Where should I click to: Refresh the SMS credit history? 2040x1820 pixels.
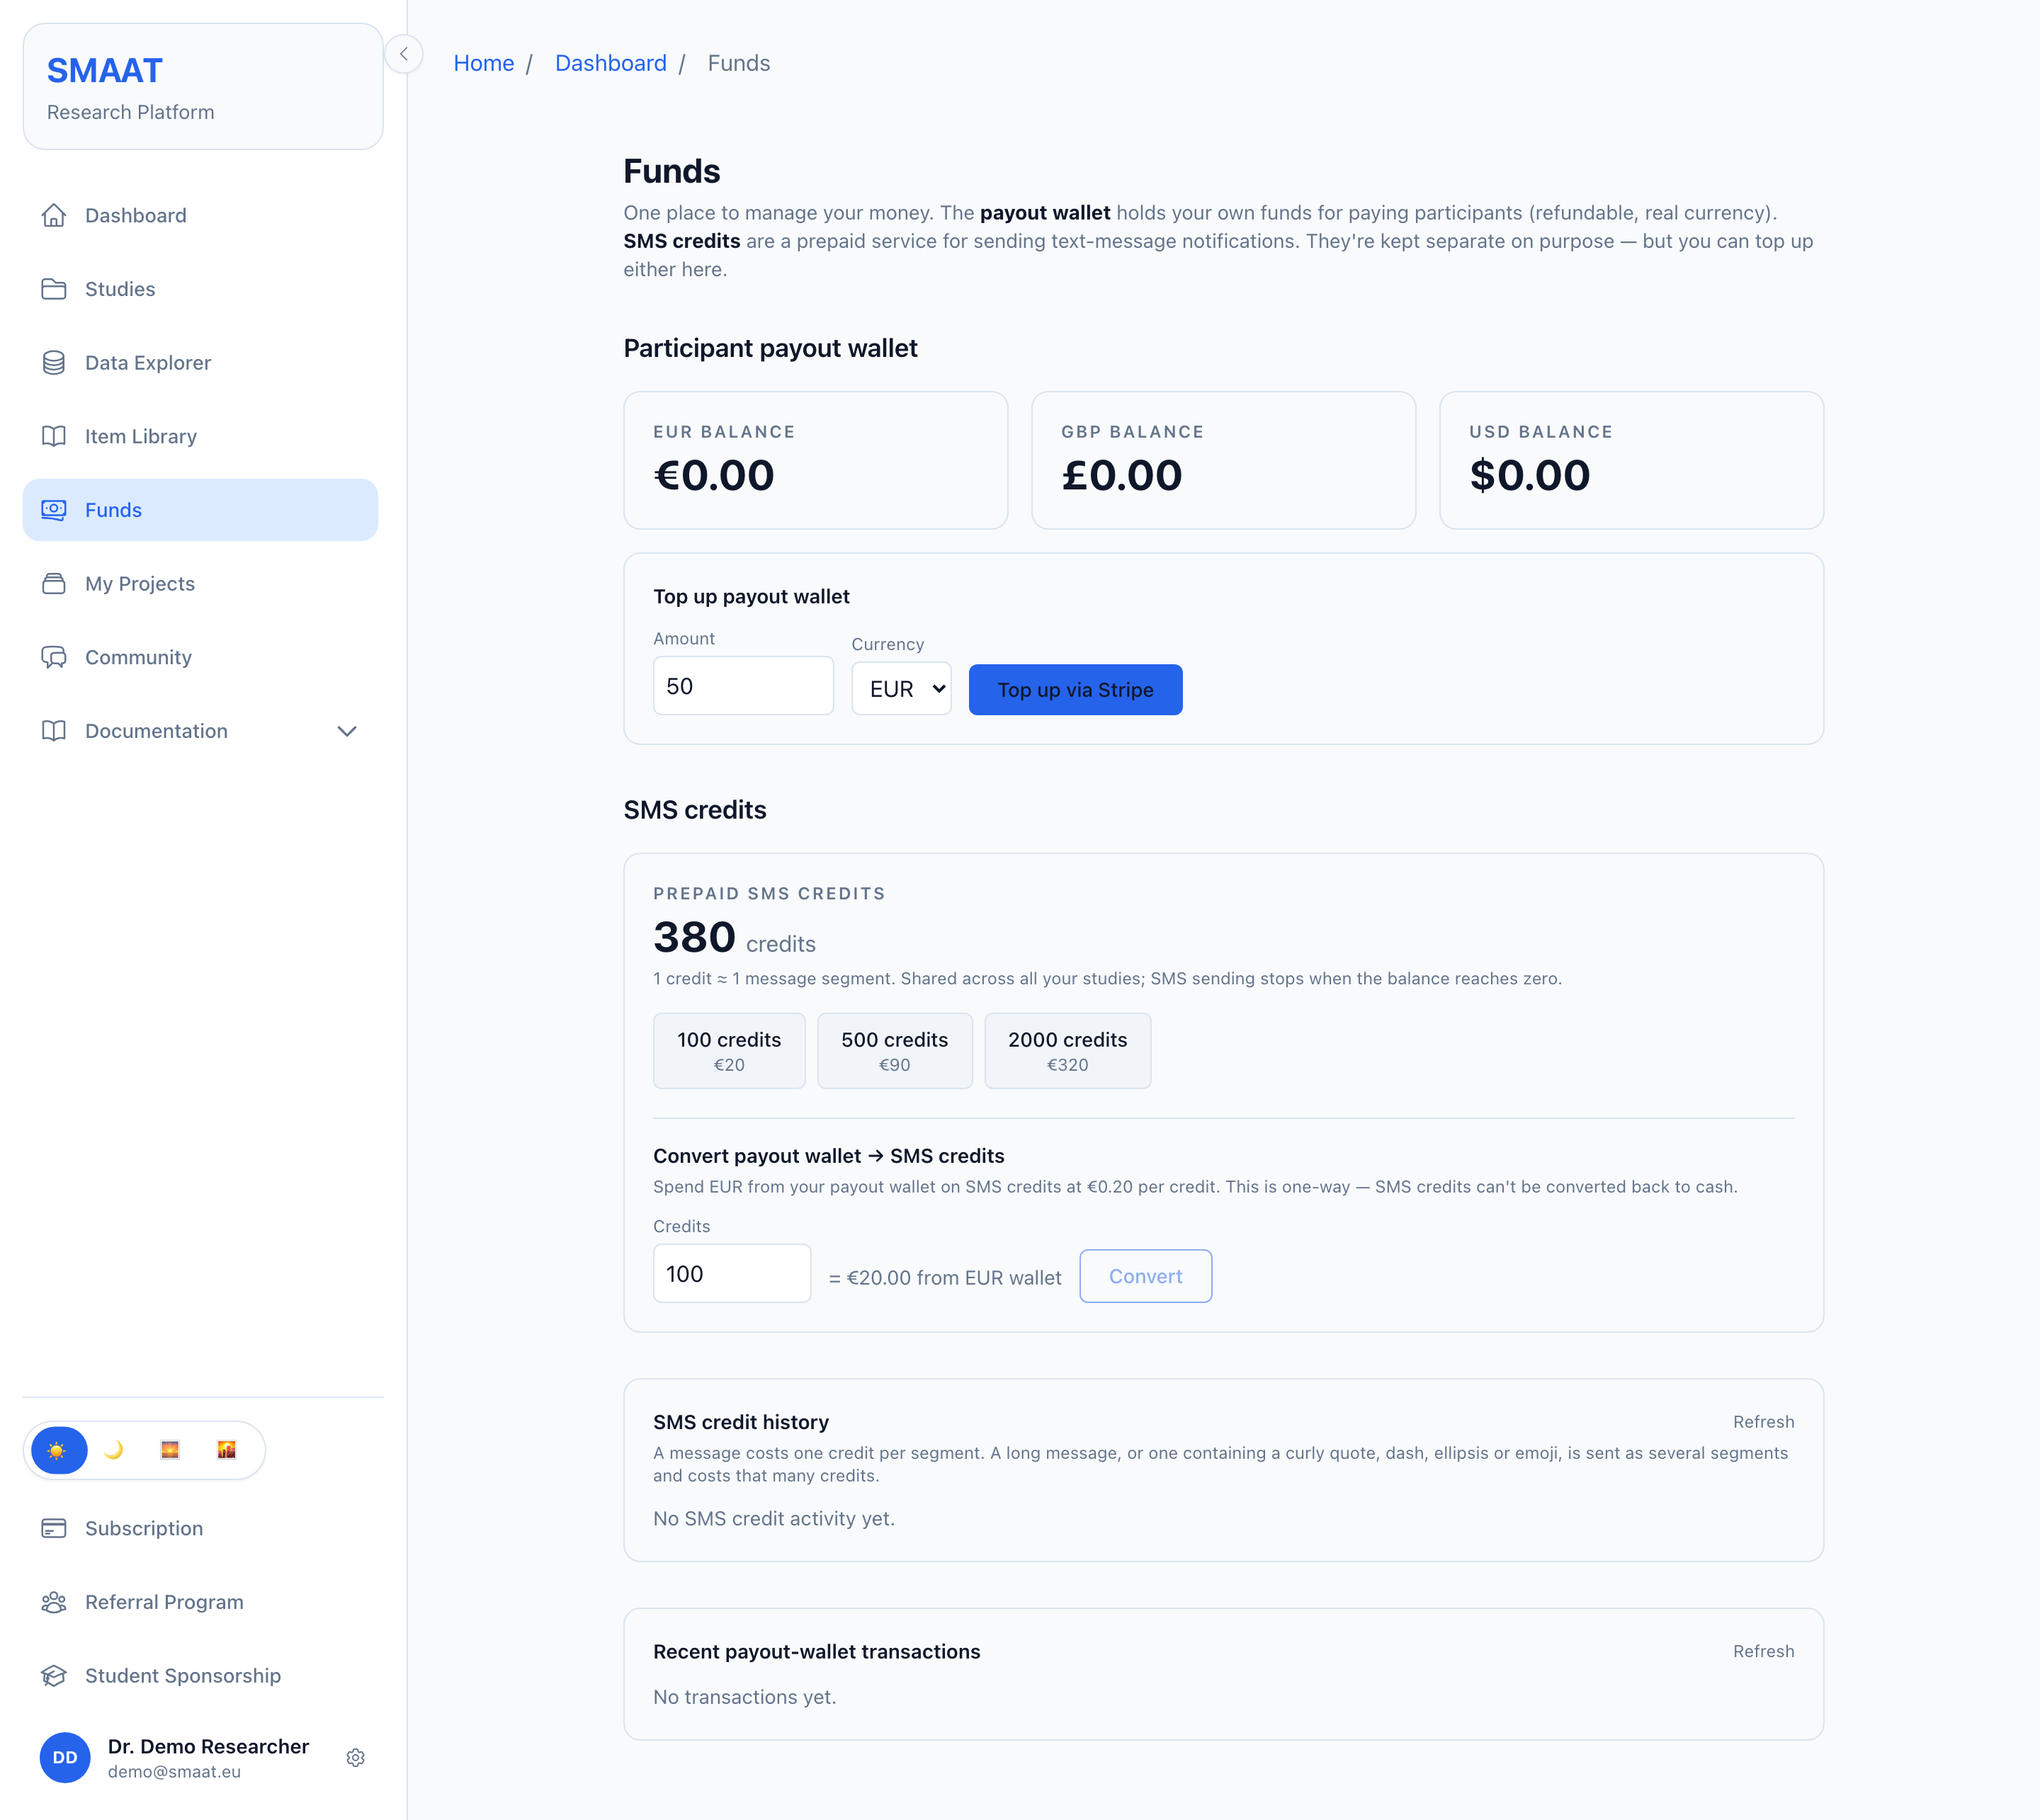1763,1422
